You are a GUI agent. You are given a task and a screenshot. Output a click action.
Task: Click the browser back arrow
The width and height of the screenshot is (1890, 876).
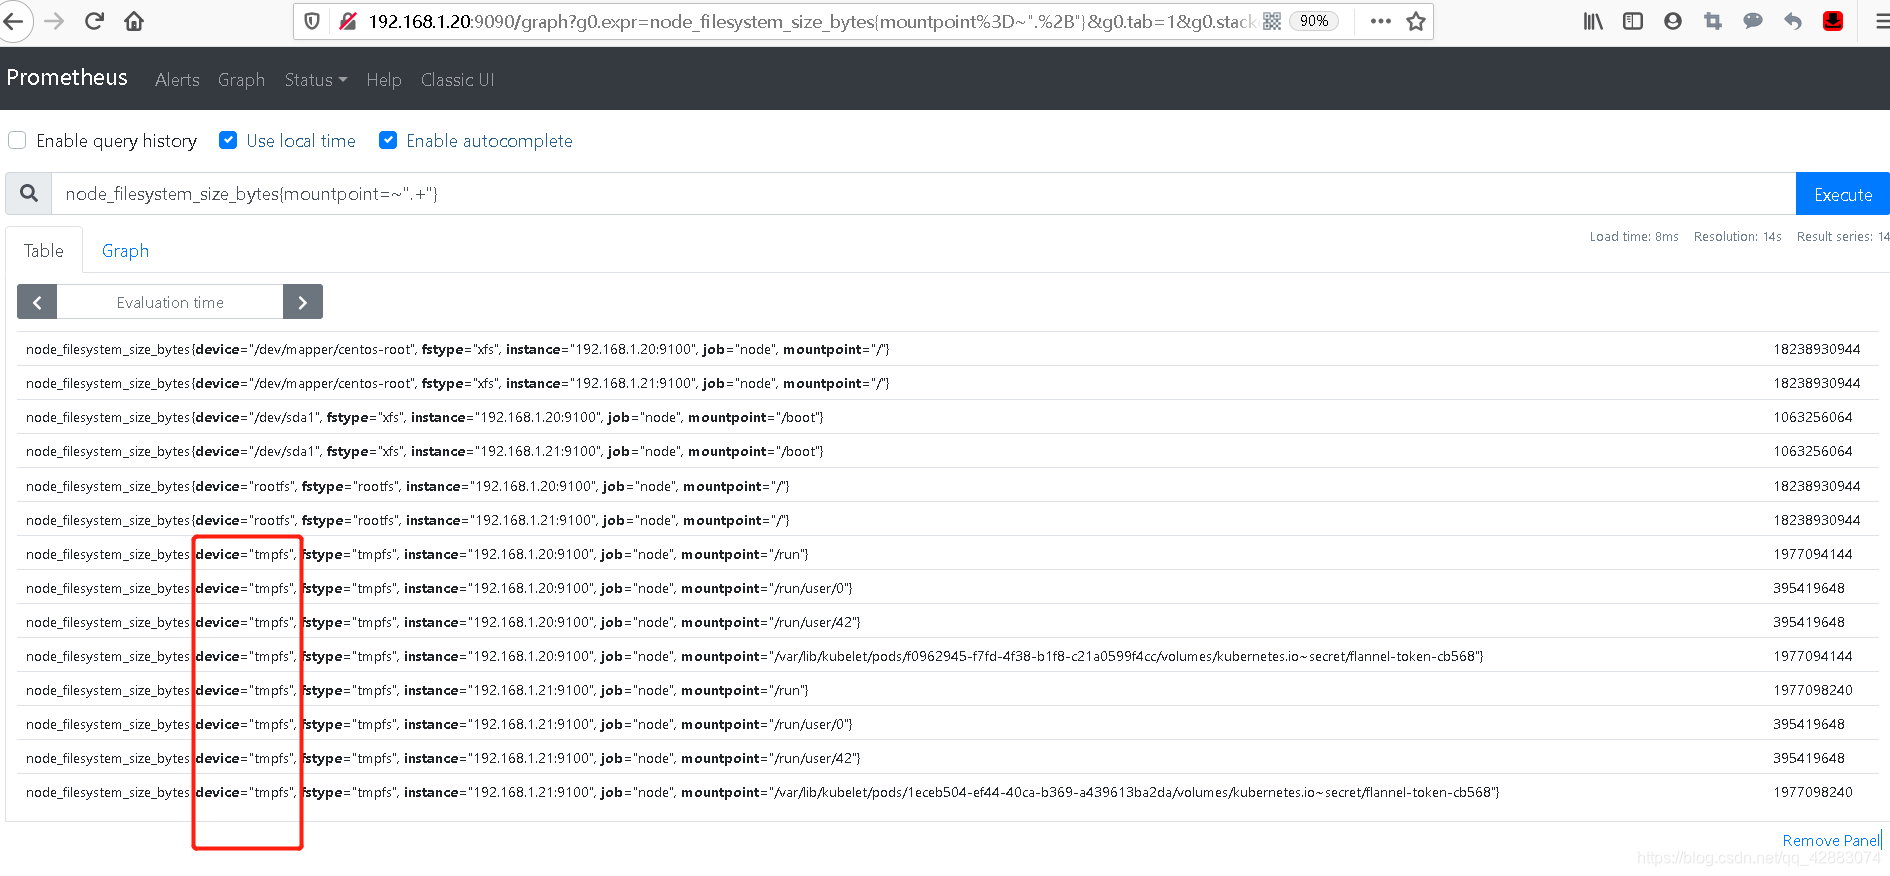coord(12,21)
